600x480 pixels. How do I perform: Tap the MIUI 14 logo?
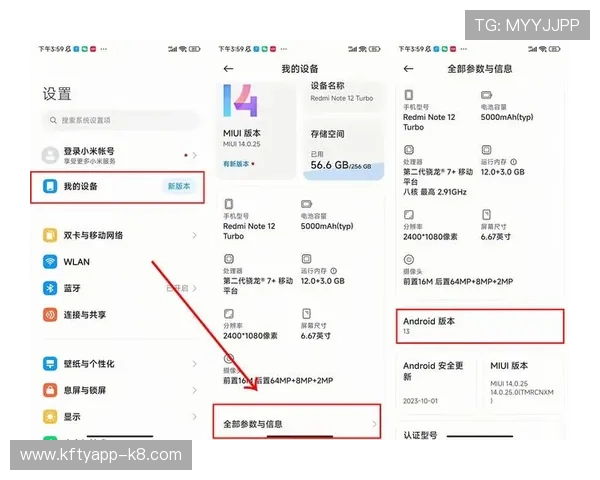point(240,100)
